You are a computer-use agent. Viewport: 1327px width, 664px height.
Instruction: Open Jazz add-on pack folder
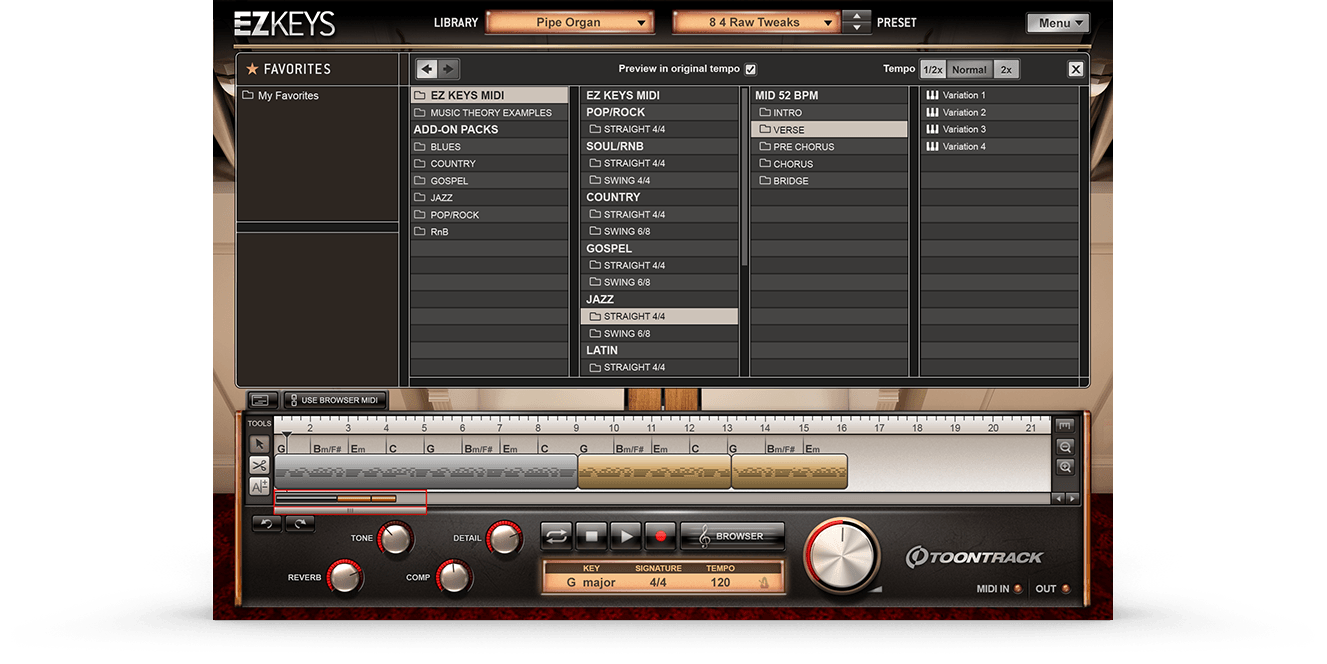(489, 197)
